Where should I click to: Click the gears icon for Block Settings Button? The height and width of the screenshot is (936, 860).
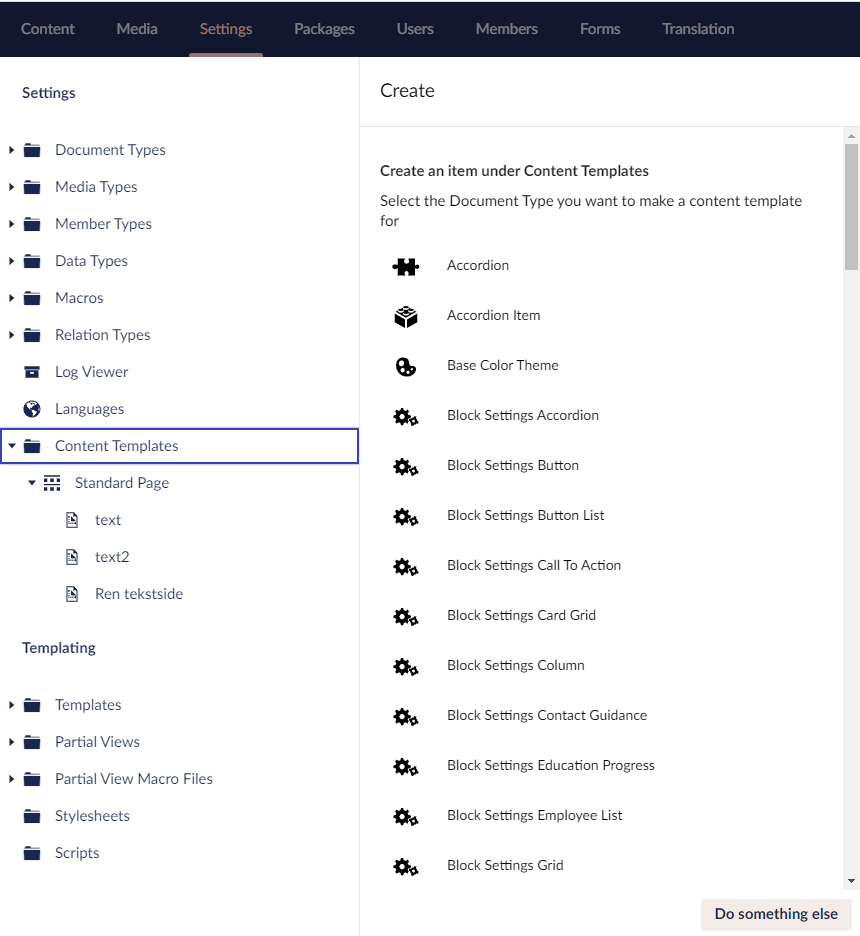[x=406, y=467]
